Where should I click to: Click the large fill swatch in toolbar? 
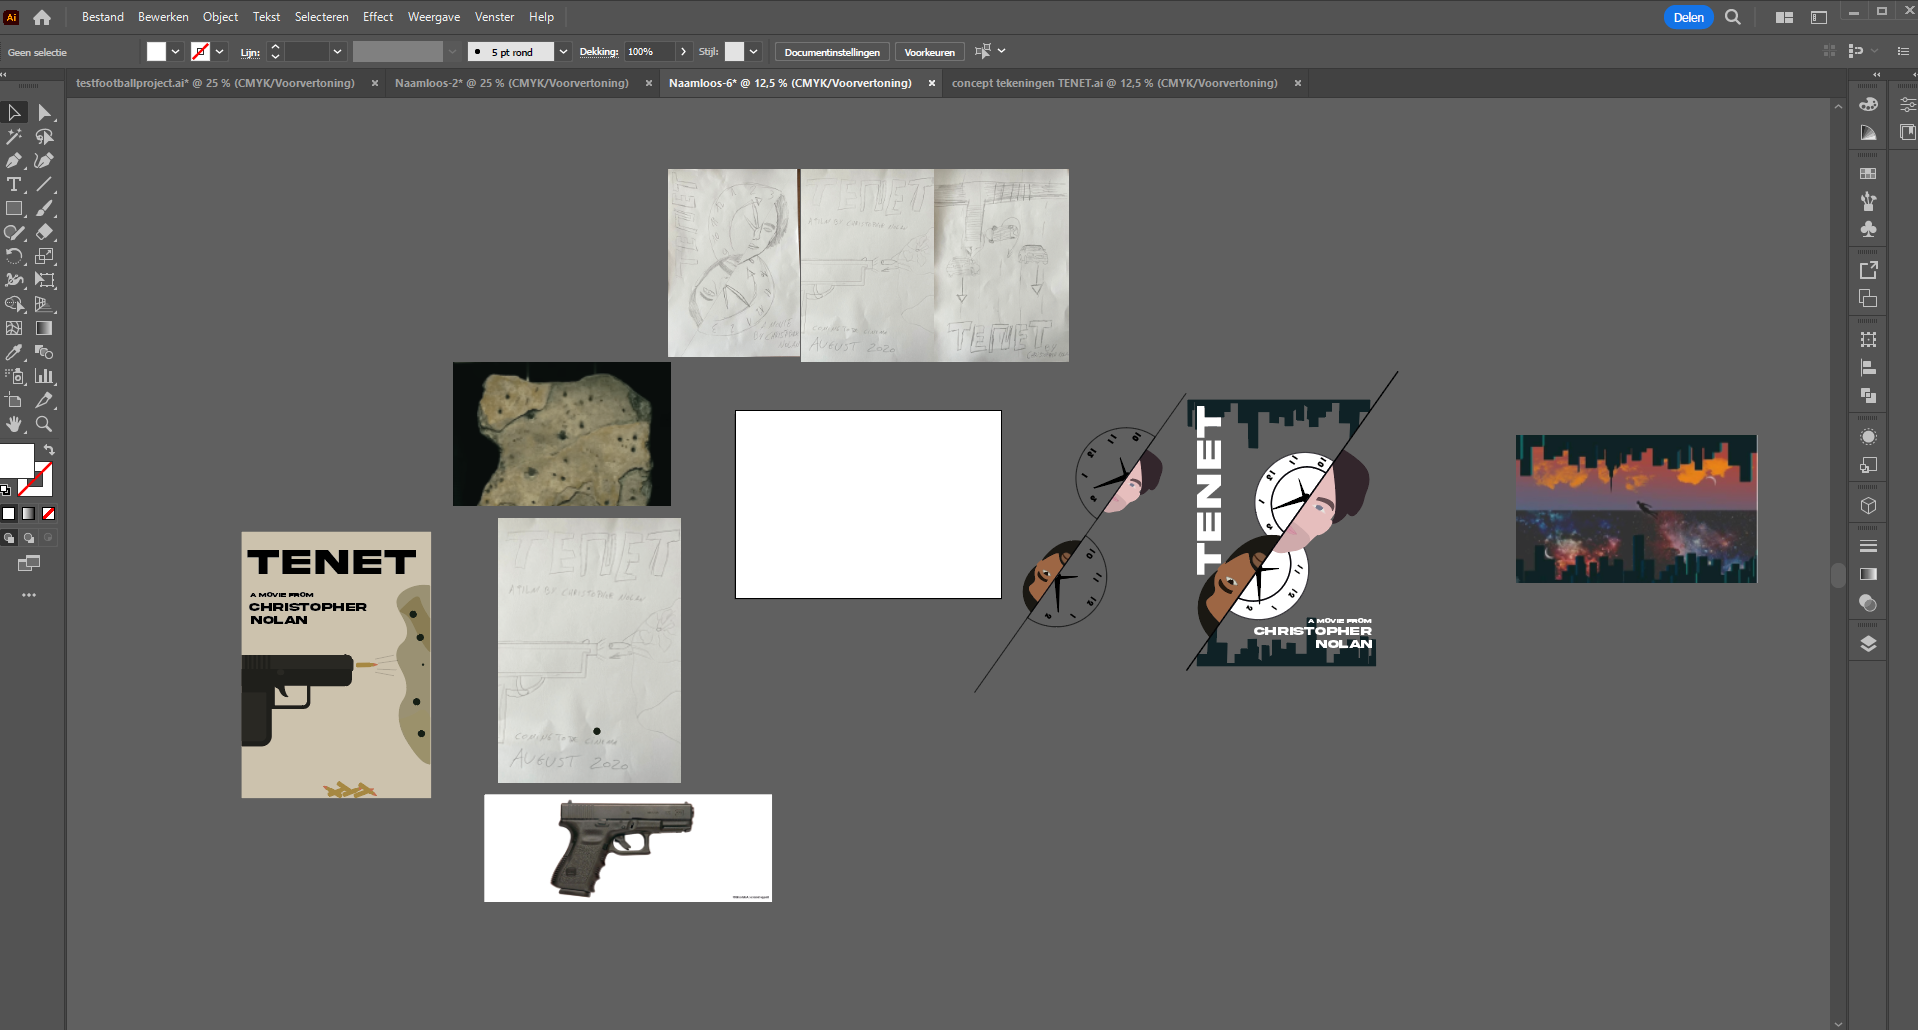17,461
